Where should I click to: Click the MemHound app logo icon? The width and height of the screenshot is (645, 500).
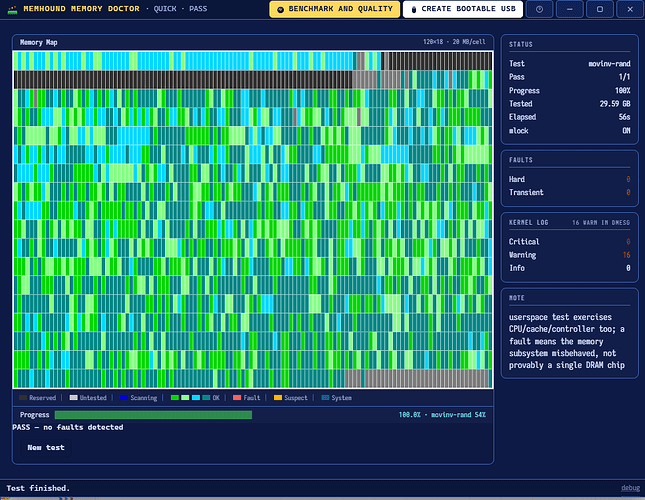coord(13,9)
